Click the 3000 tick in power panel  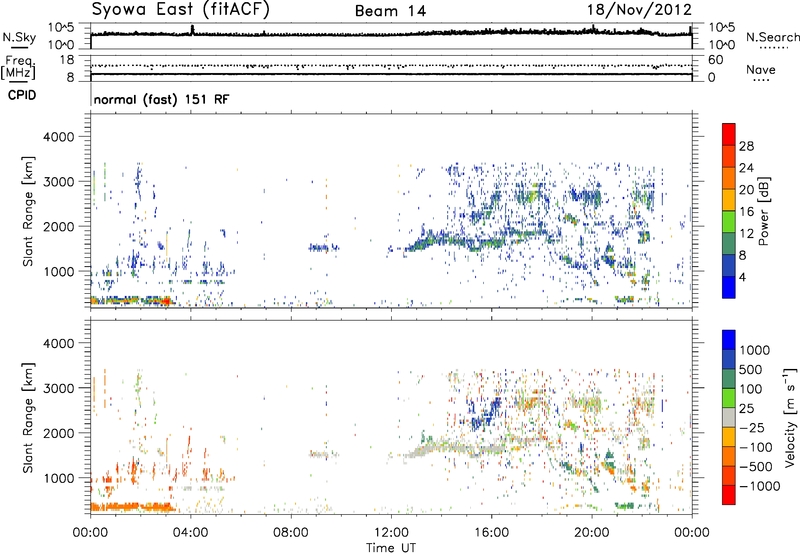tap(59, 182)
